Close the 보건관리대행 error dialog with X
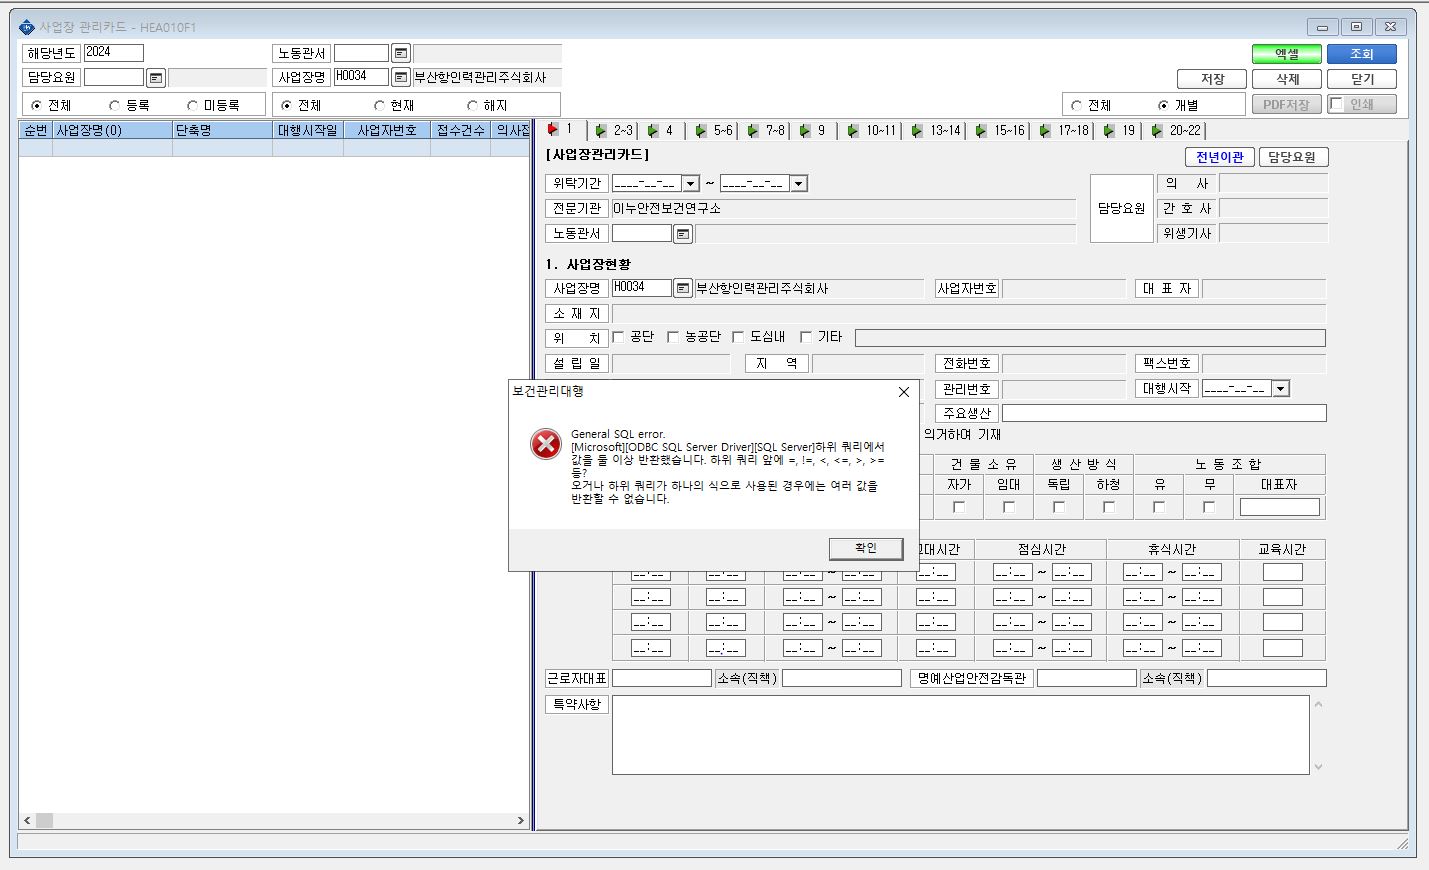Image resolution: width=1429 pixels, height=870 pixels. [904, 392]
